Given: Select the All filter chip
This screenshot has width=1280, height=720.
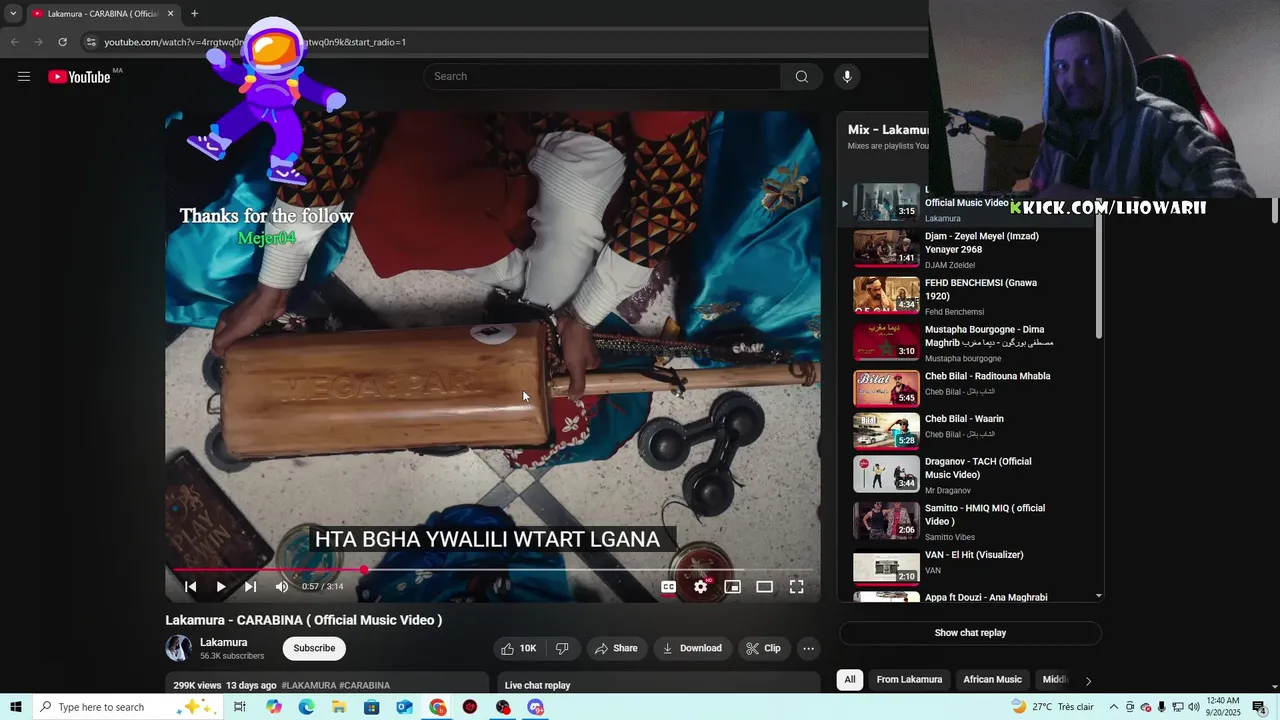Looking at the screenshot, I should tap(850, 680).
